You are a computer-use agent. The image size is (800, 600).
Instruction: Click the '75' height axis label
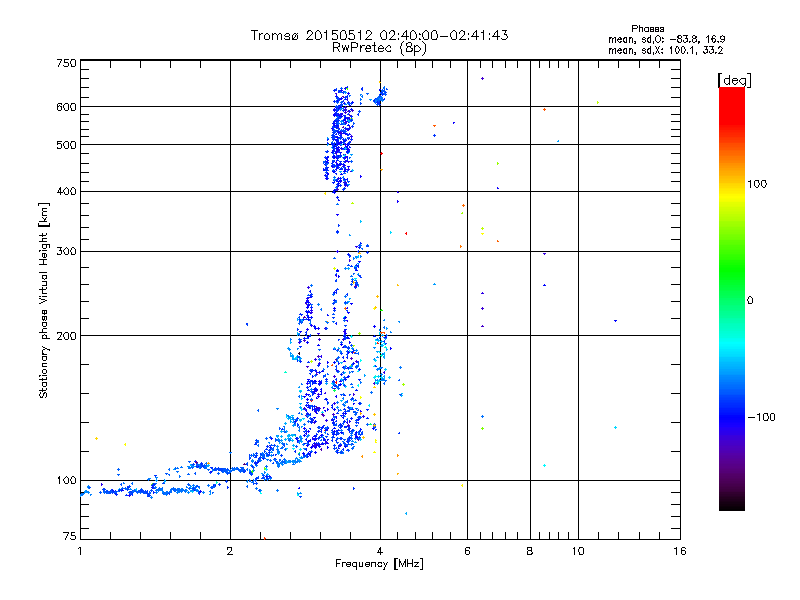70,536
